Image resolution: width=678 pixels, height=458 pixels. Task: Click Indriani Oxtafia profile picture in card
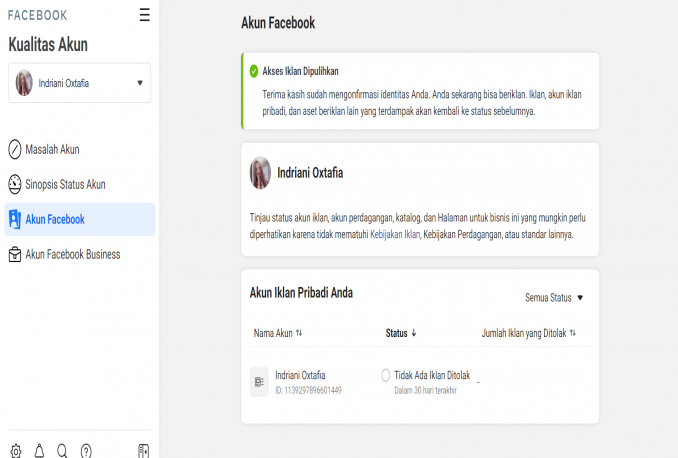pyautogui.click(x=260, y=172)
